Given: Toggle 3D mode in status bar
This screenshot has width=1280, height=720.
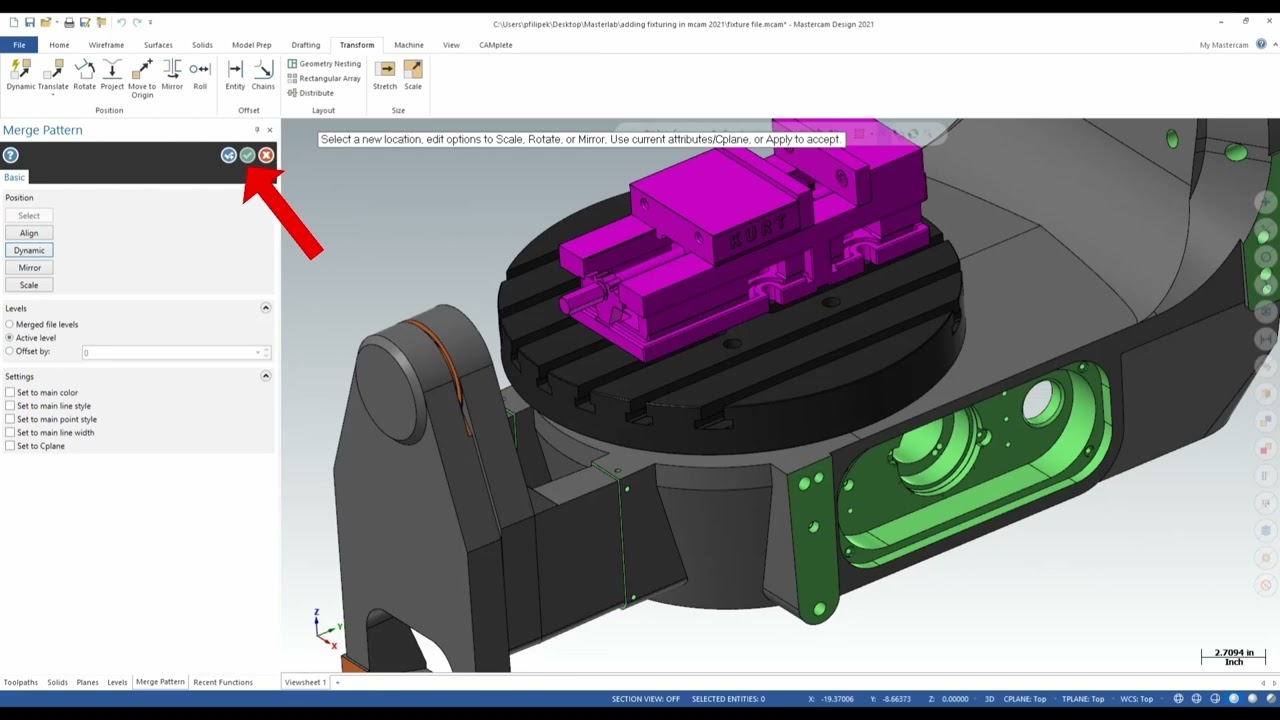Looking at the screenshot, I should tap(989, 699).
